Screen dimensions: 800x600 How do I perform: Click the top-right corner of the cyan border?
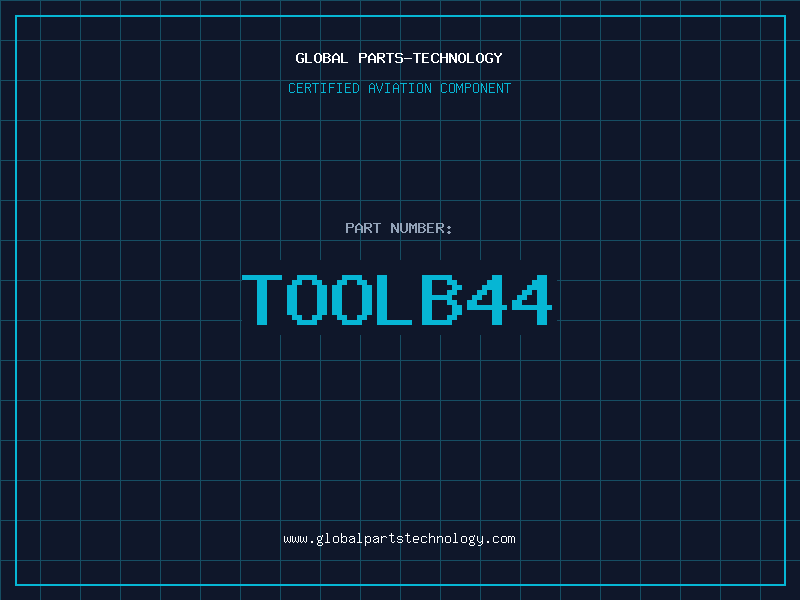click(785, 15)
